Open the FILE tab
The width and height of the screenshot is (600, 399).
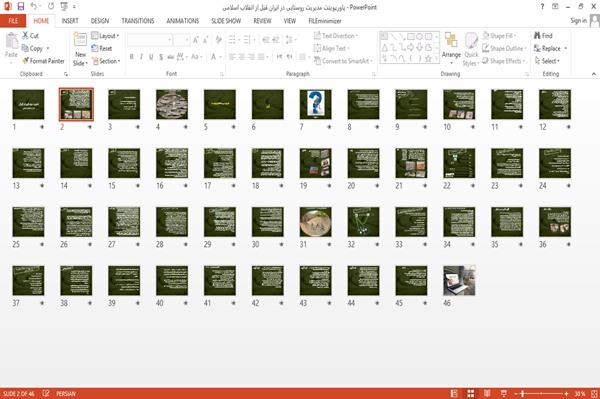[x=13, y=21]
